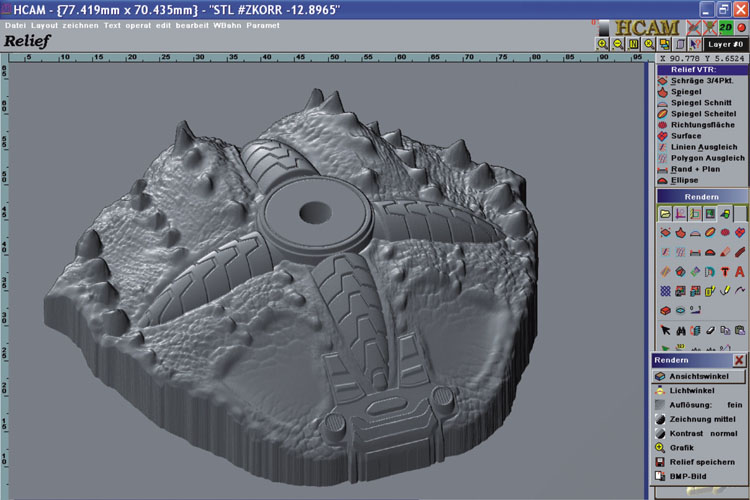The image size is (750, 500).
Task: Click the red ball icon
Action: [x=741, y=27]
